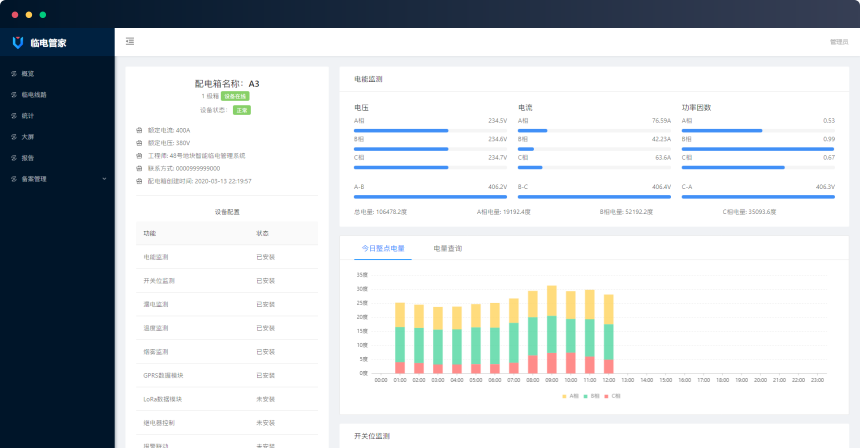This screenshot has height=448, width=860.
Task: Click the A-B 406.2V progress bar
Action: [x=431, y=197]
